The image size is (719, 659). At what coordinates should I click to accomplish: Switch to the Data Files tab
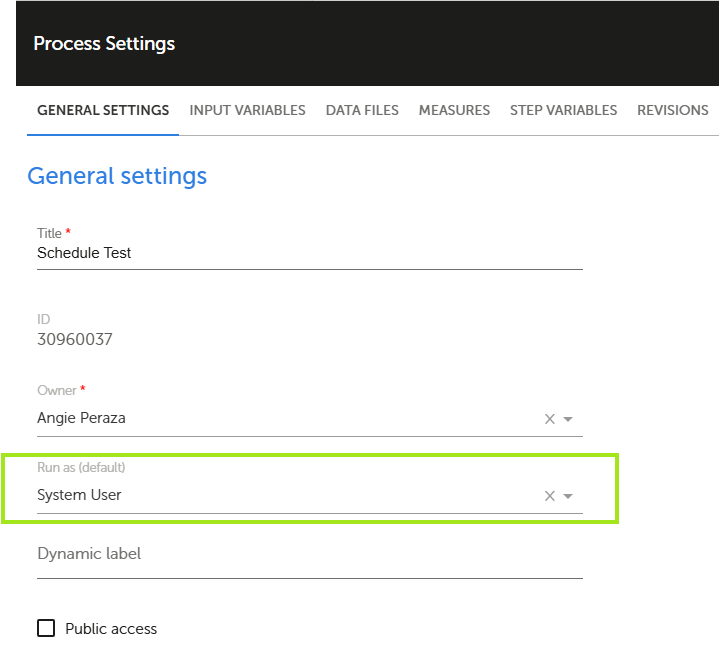[362, 110]
